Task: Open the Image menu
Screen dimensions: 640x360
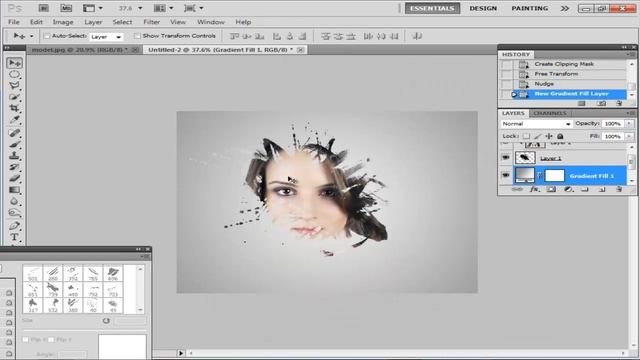Action: click(x=63, y=22)
